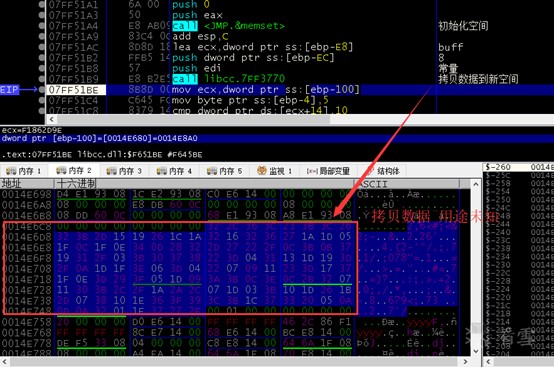Select the call <JMP.&memset> instruction
Viewport: 554px width, 367px height.
pyautogui.click(x=228, y=26)
